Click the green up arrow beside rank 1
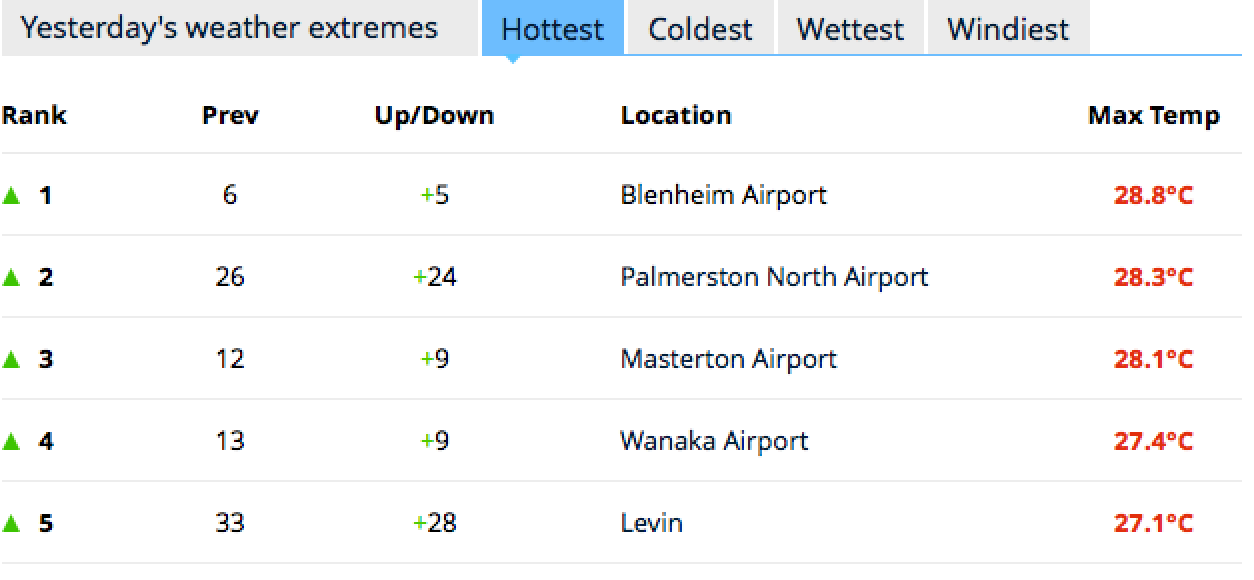Image resolution: width=1254 pixels, height=580 pixels. coord(11,195)
